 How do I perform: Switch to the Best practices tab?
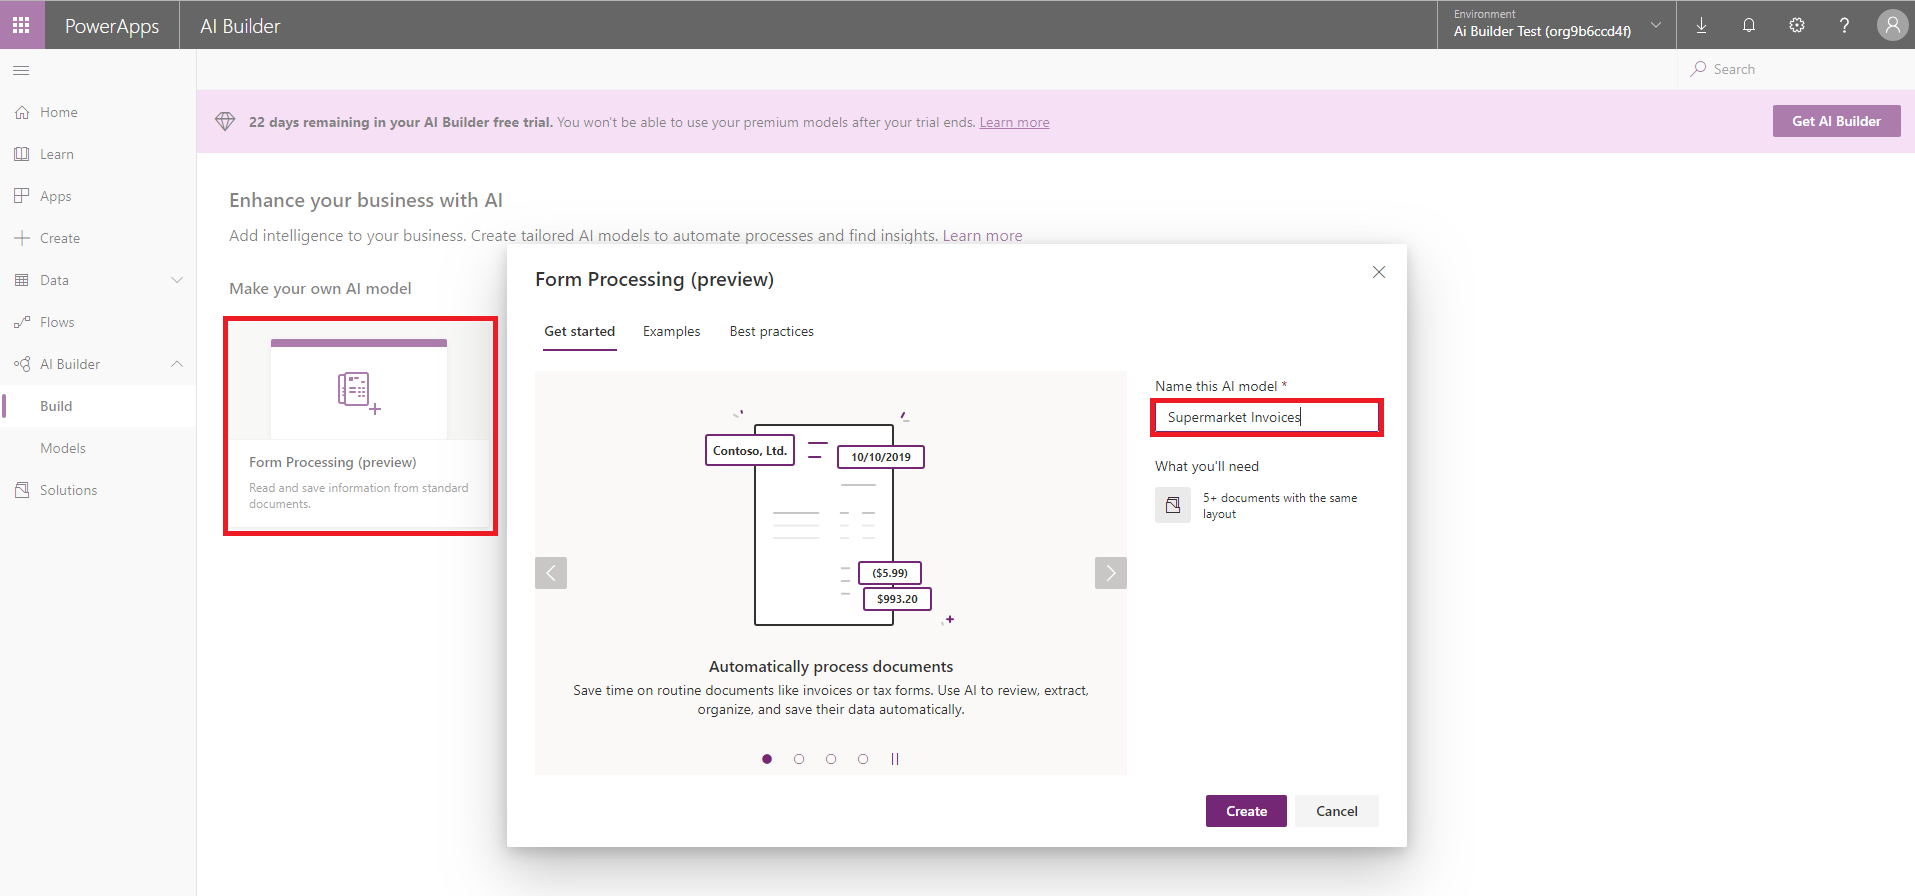pyautogui.click(x=771, y=331)
